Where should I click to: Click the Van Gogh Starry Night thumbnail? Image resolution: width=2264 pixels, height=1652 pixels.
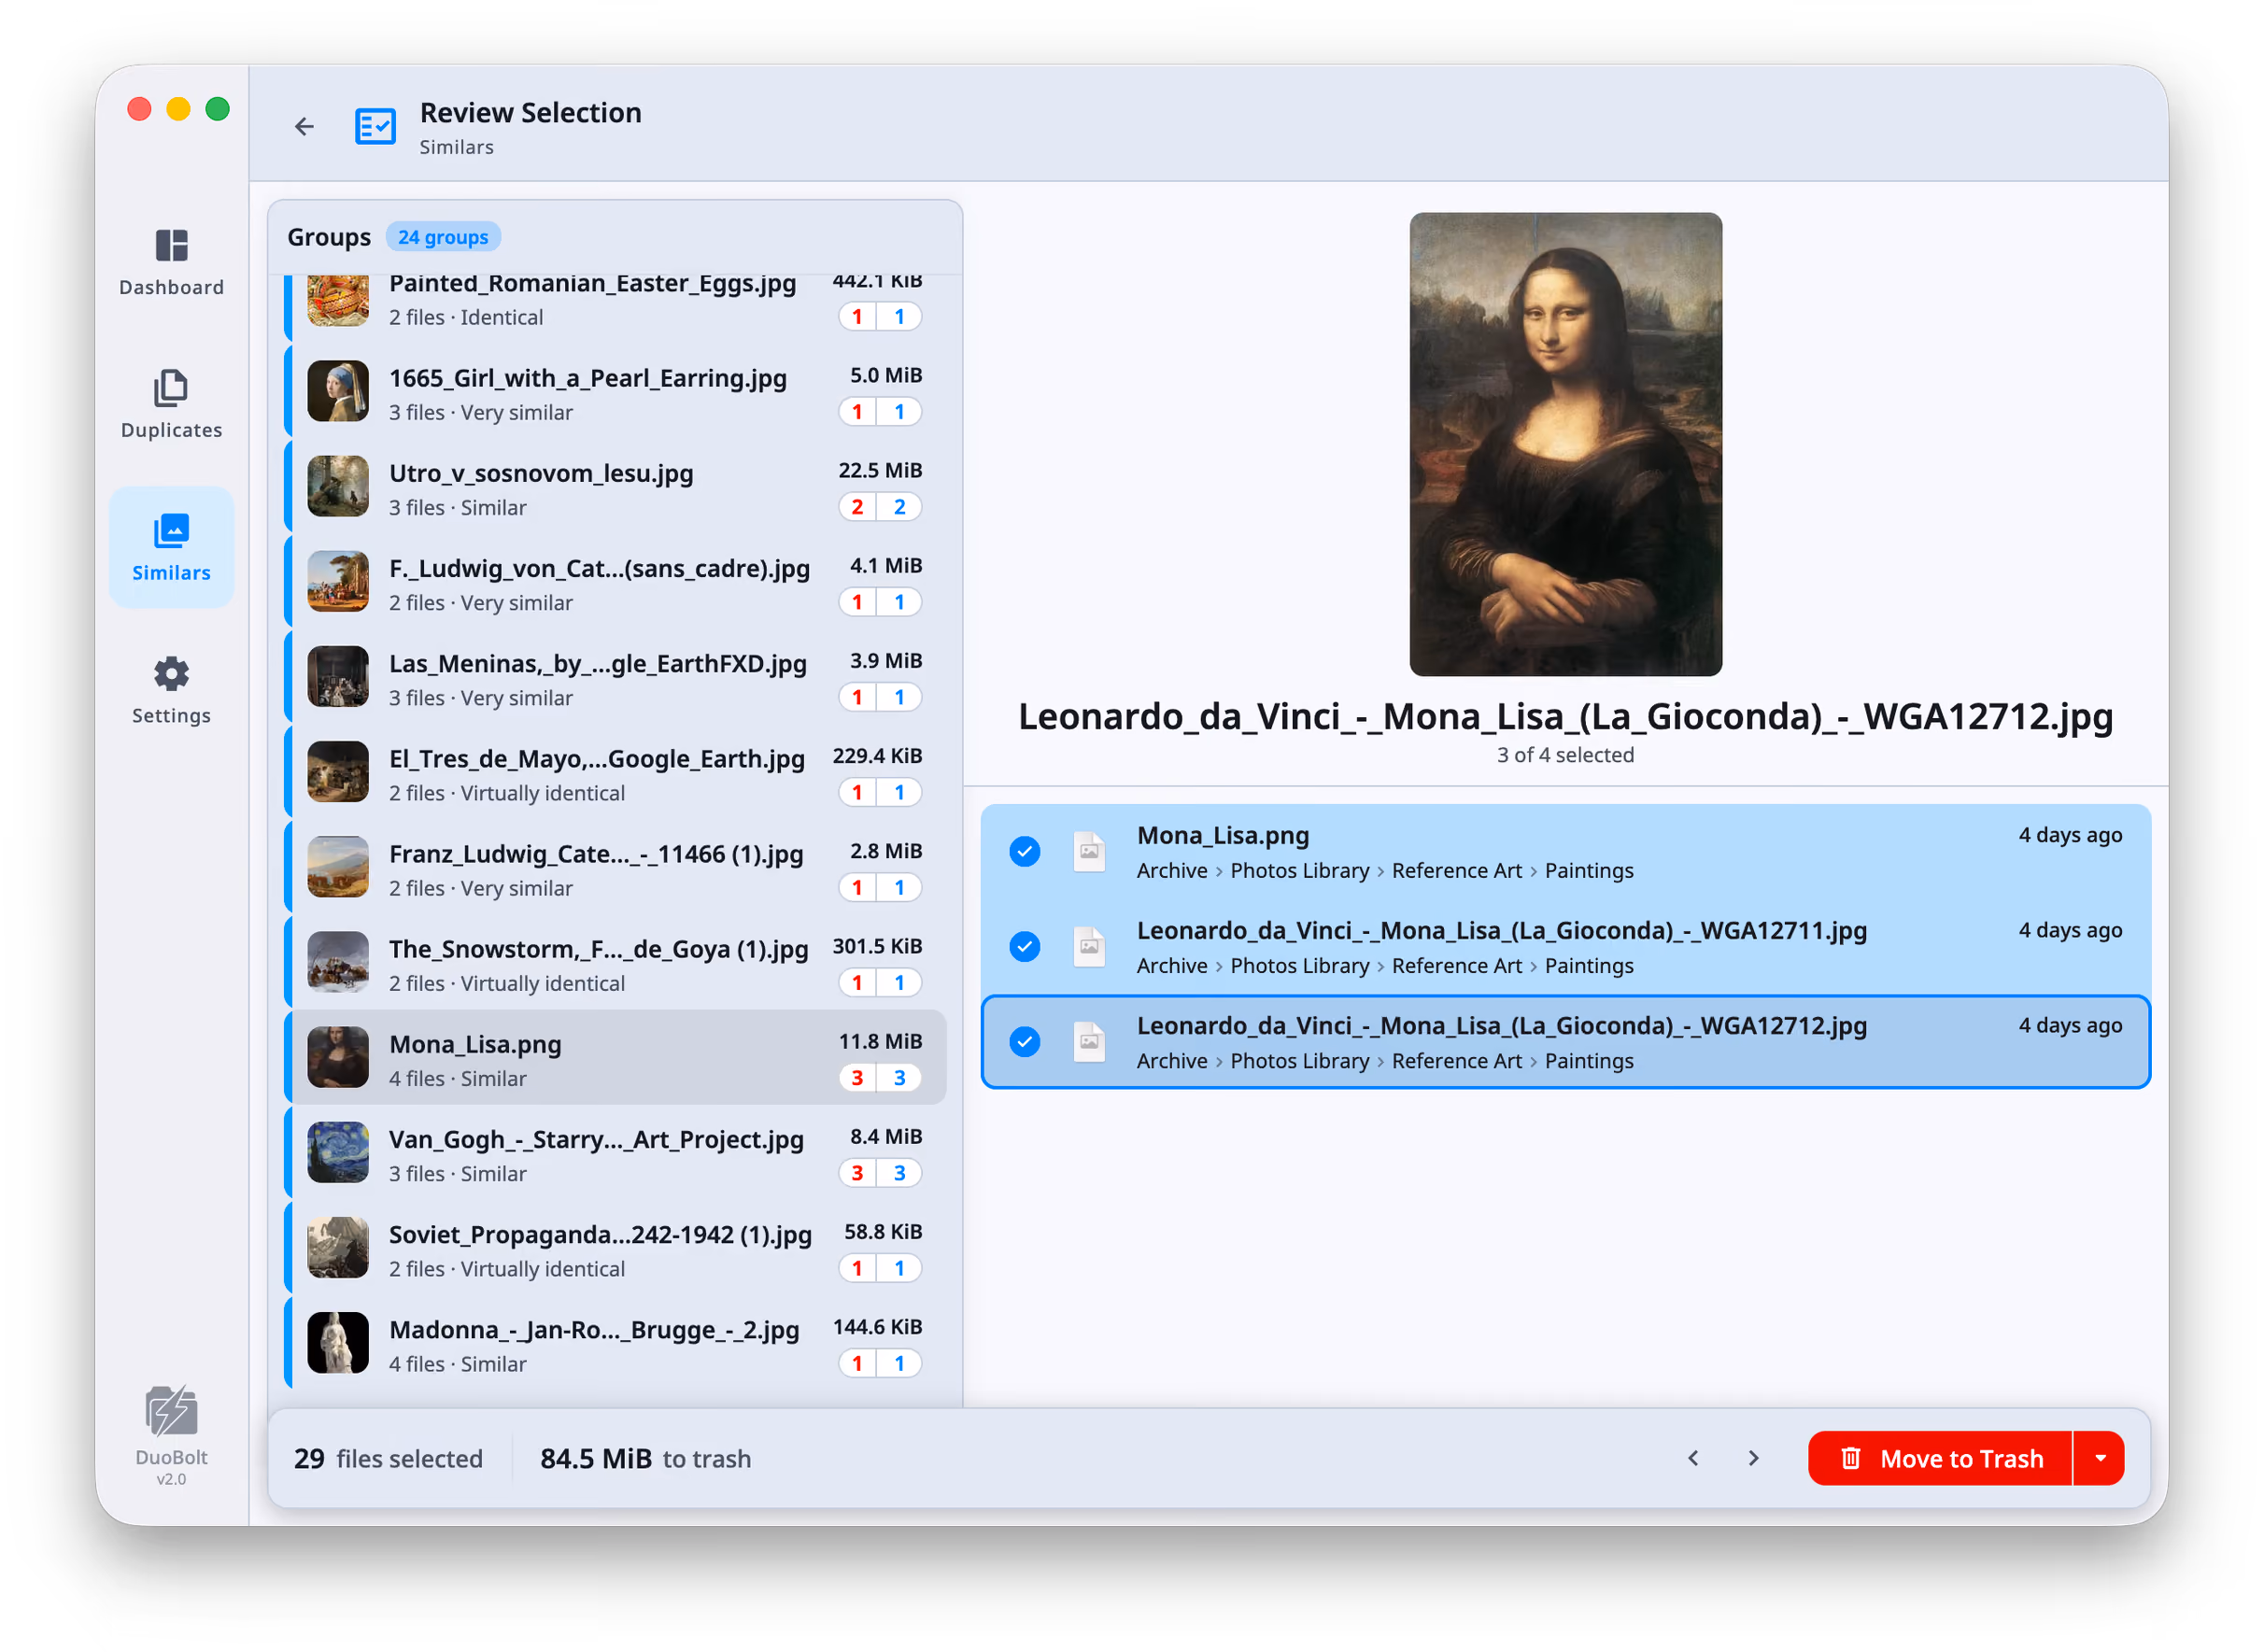coord(338,1153)
